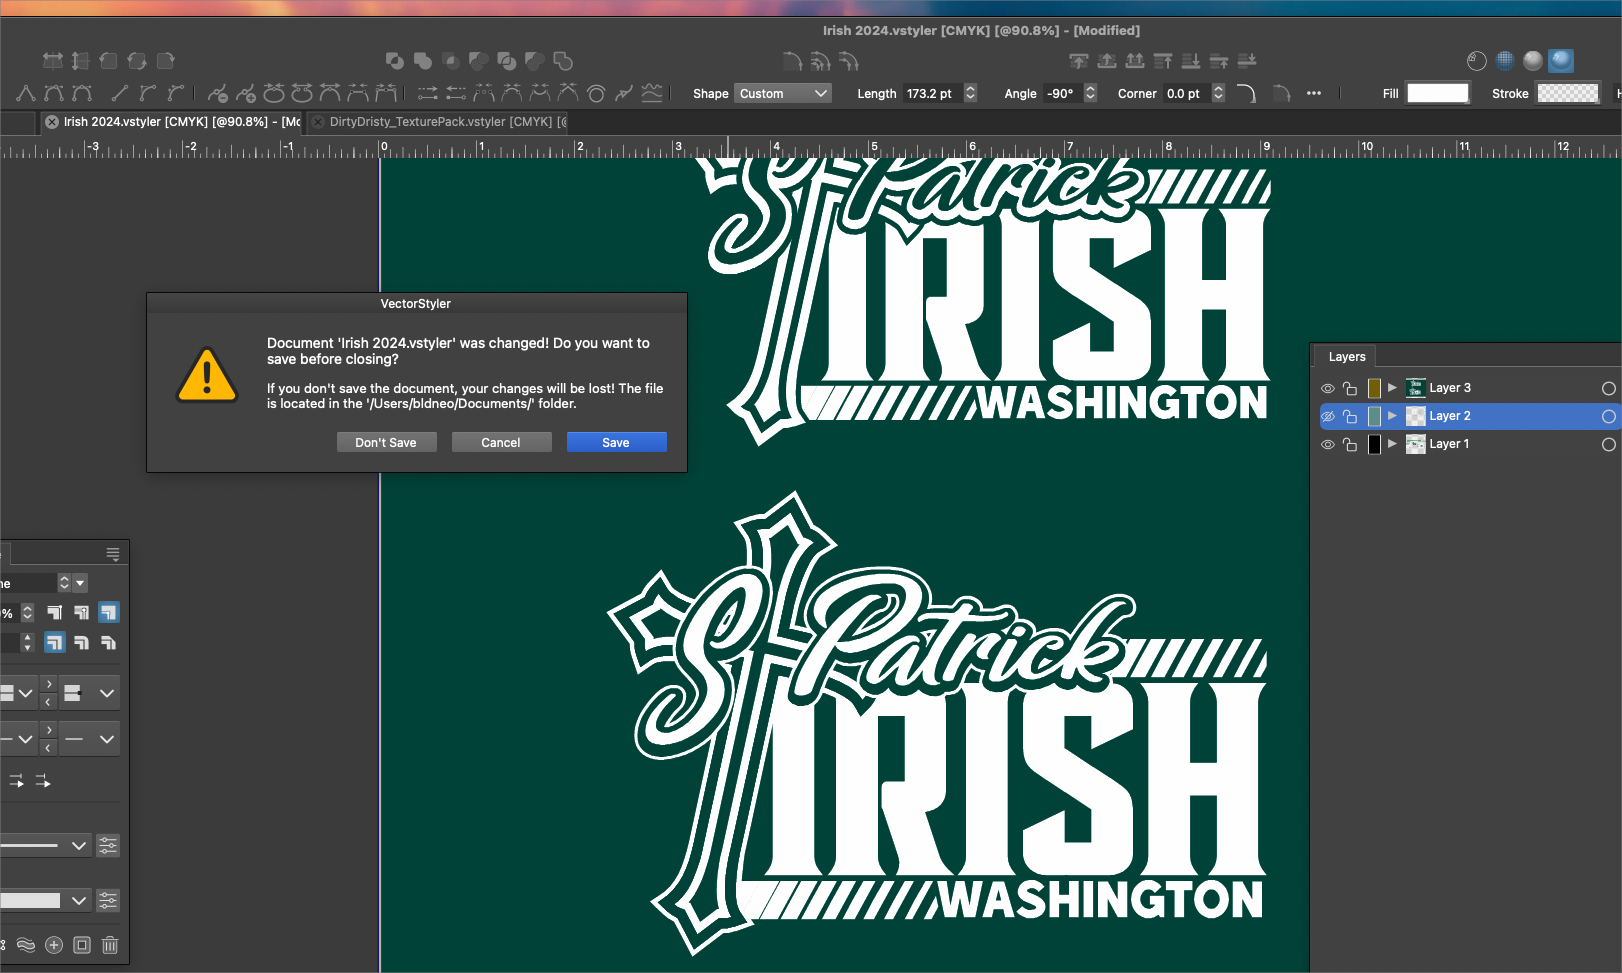Click the Save button in the dialog
The image size is (1622, 973).
pyautogui.click(x=616, y=442)
